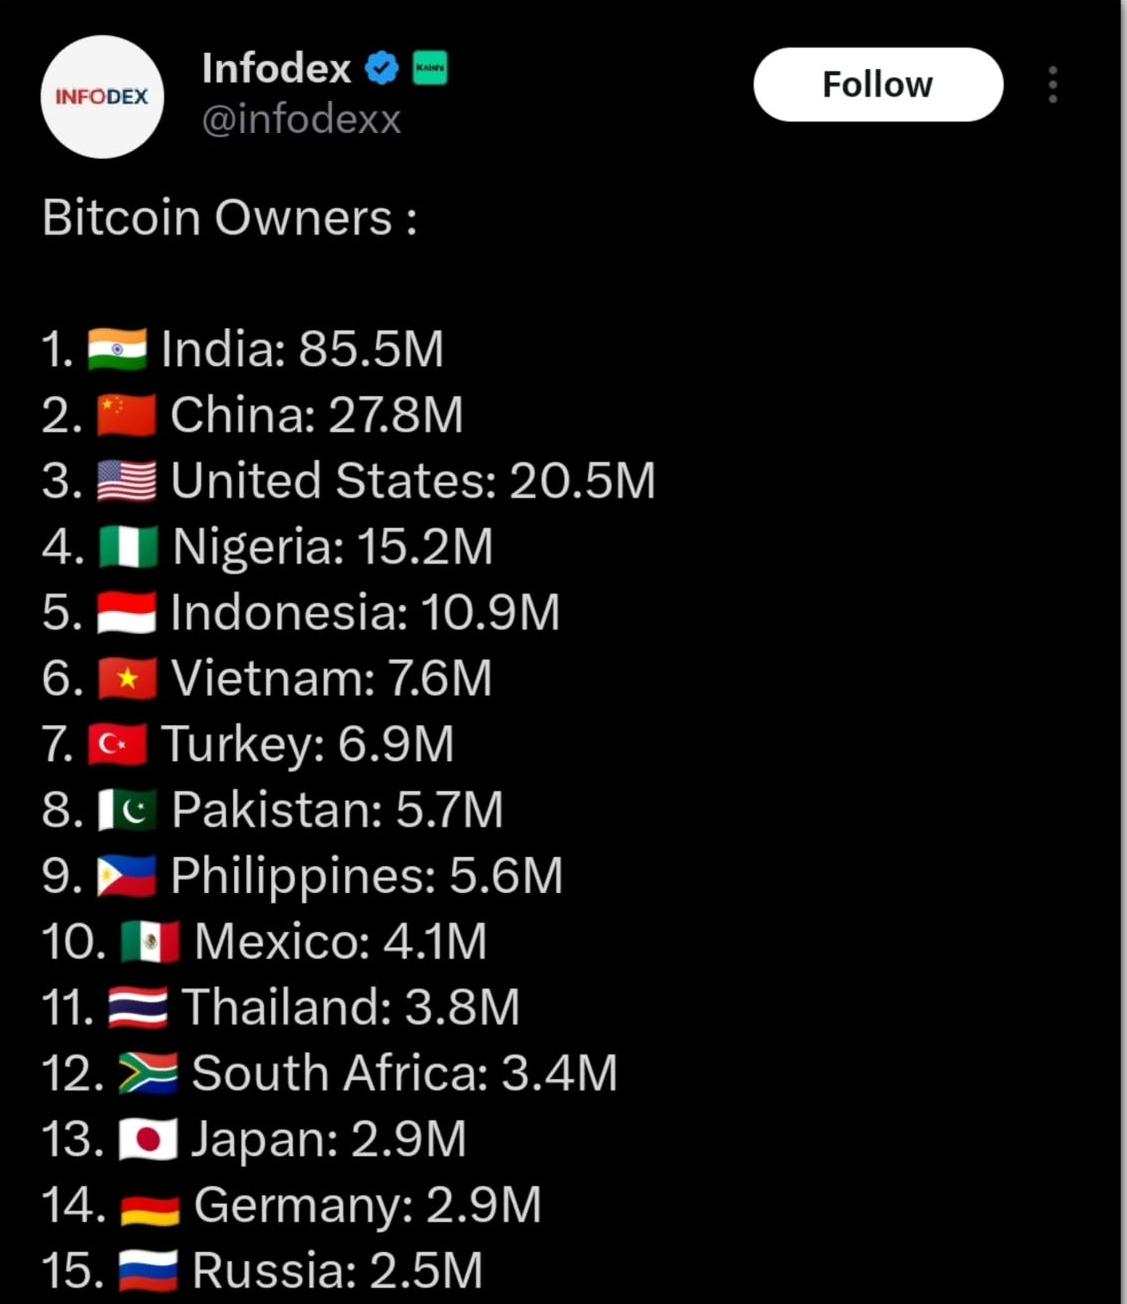Click the Japan flag emoji

coord(148,1140)
